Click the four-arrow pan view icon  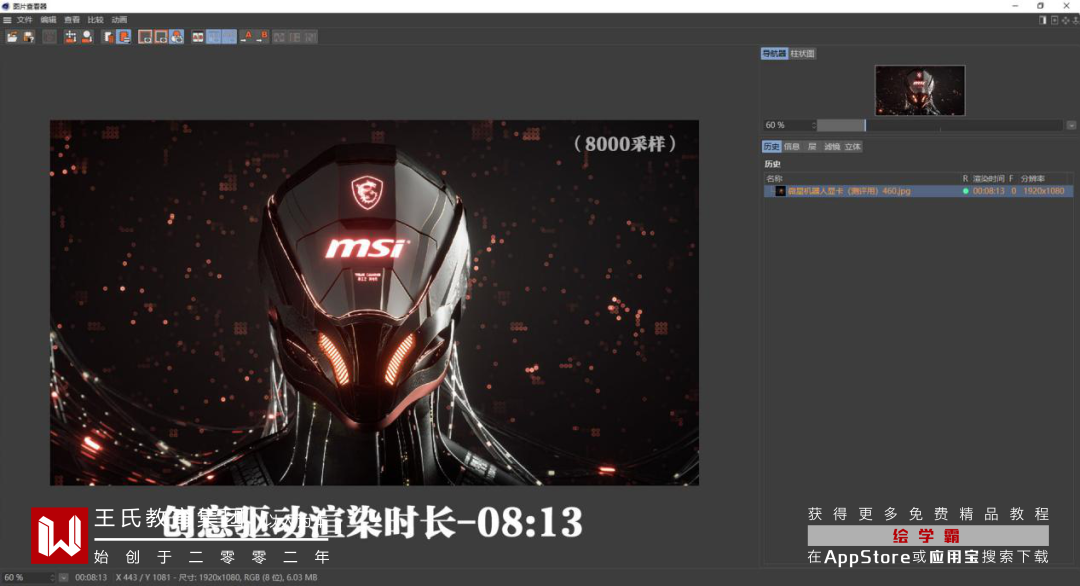(x=1066, y=20)
